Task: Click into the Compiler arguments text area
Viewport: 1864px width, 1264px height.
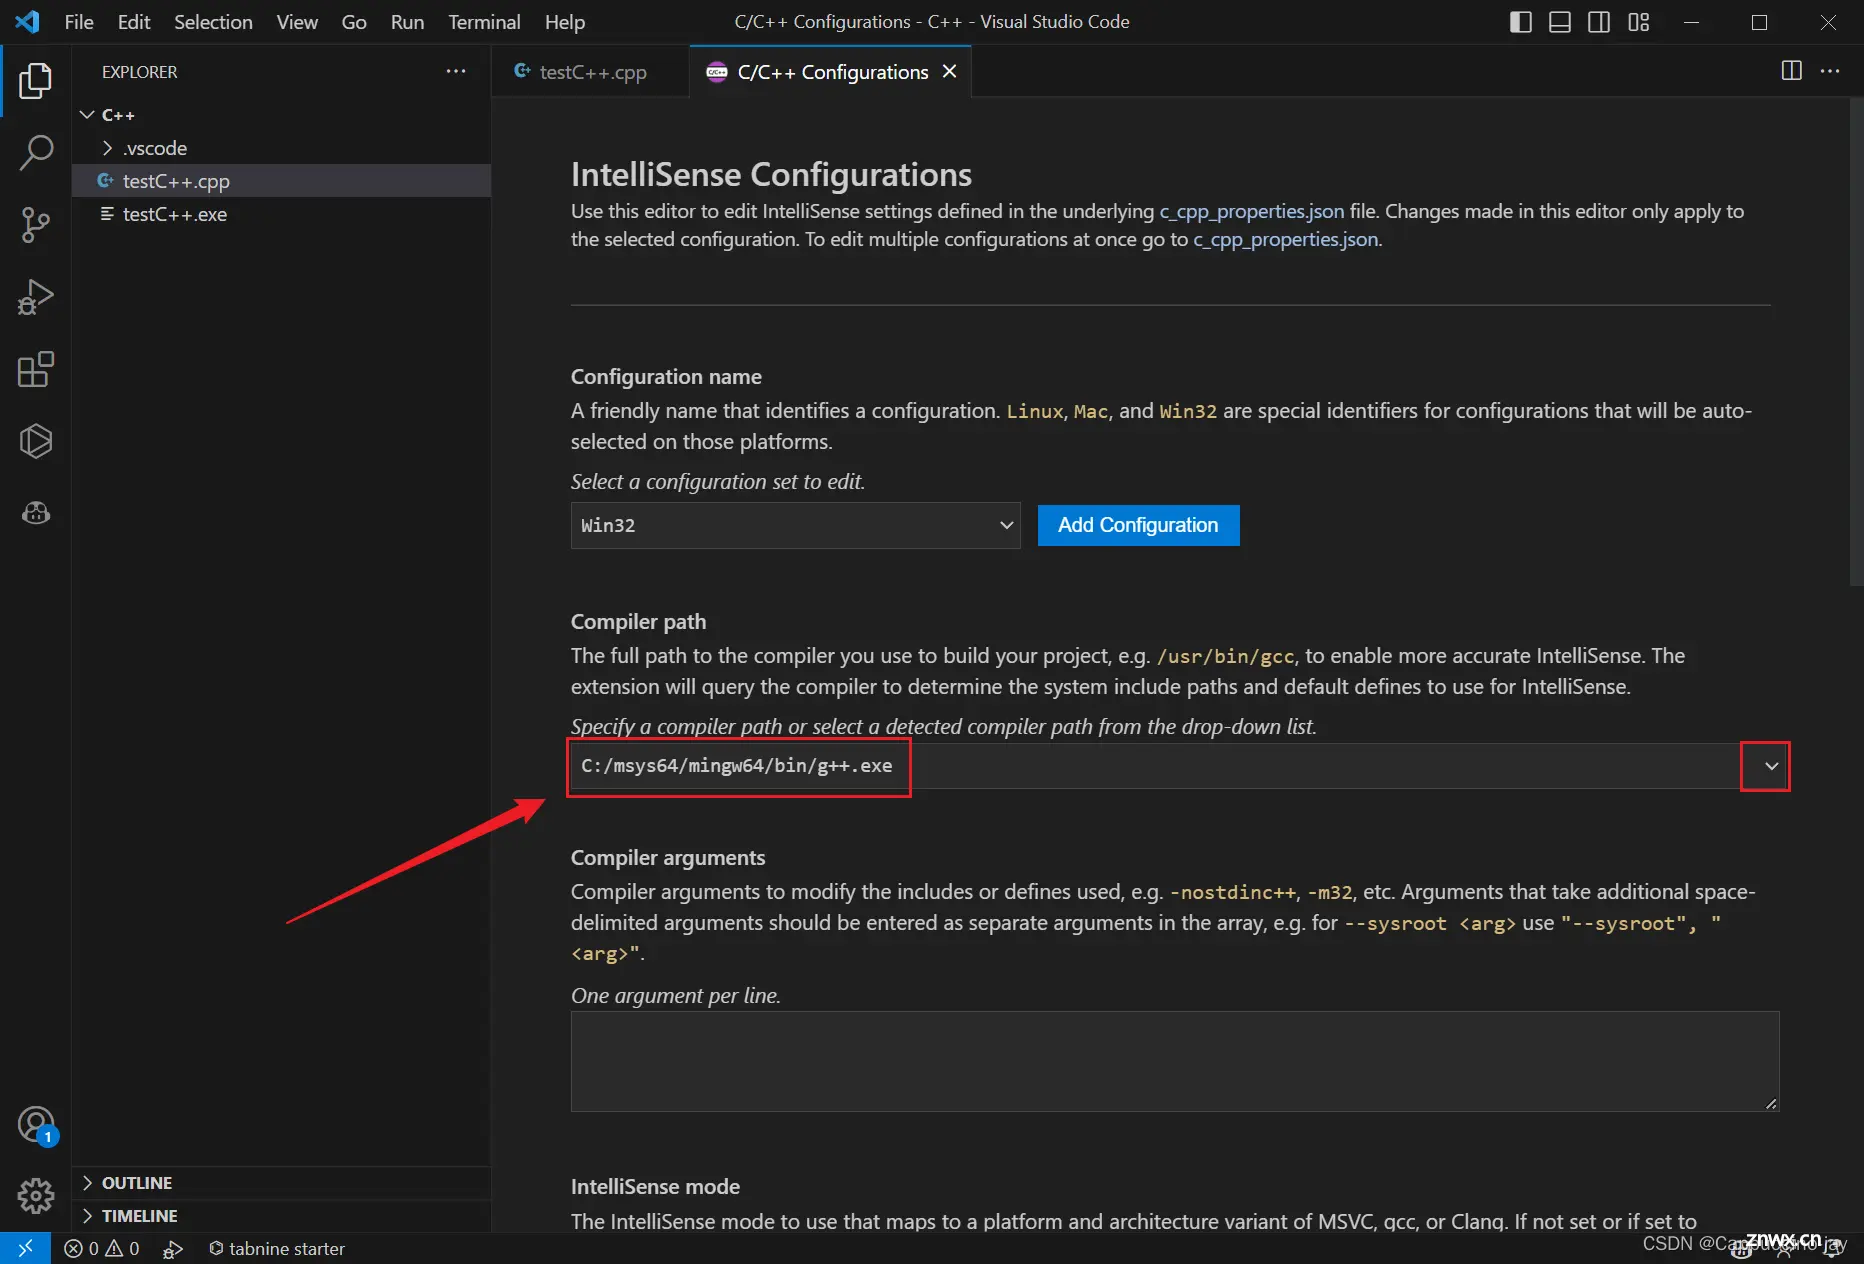Action: tap(1175, 1061)
